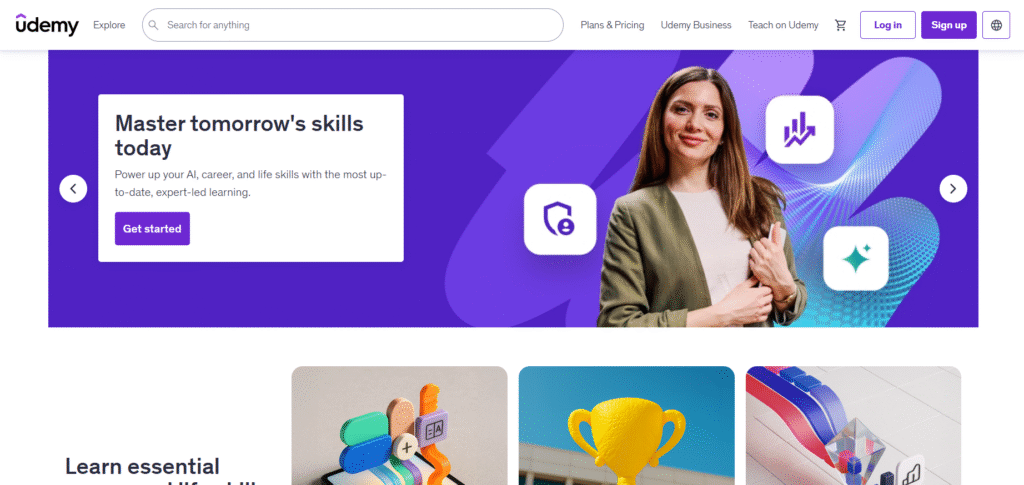
Task: Click the Sign up button
Action: (949, 25)
